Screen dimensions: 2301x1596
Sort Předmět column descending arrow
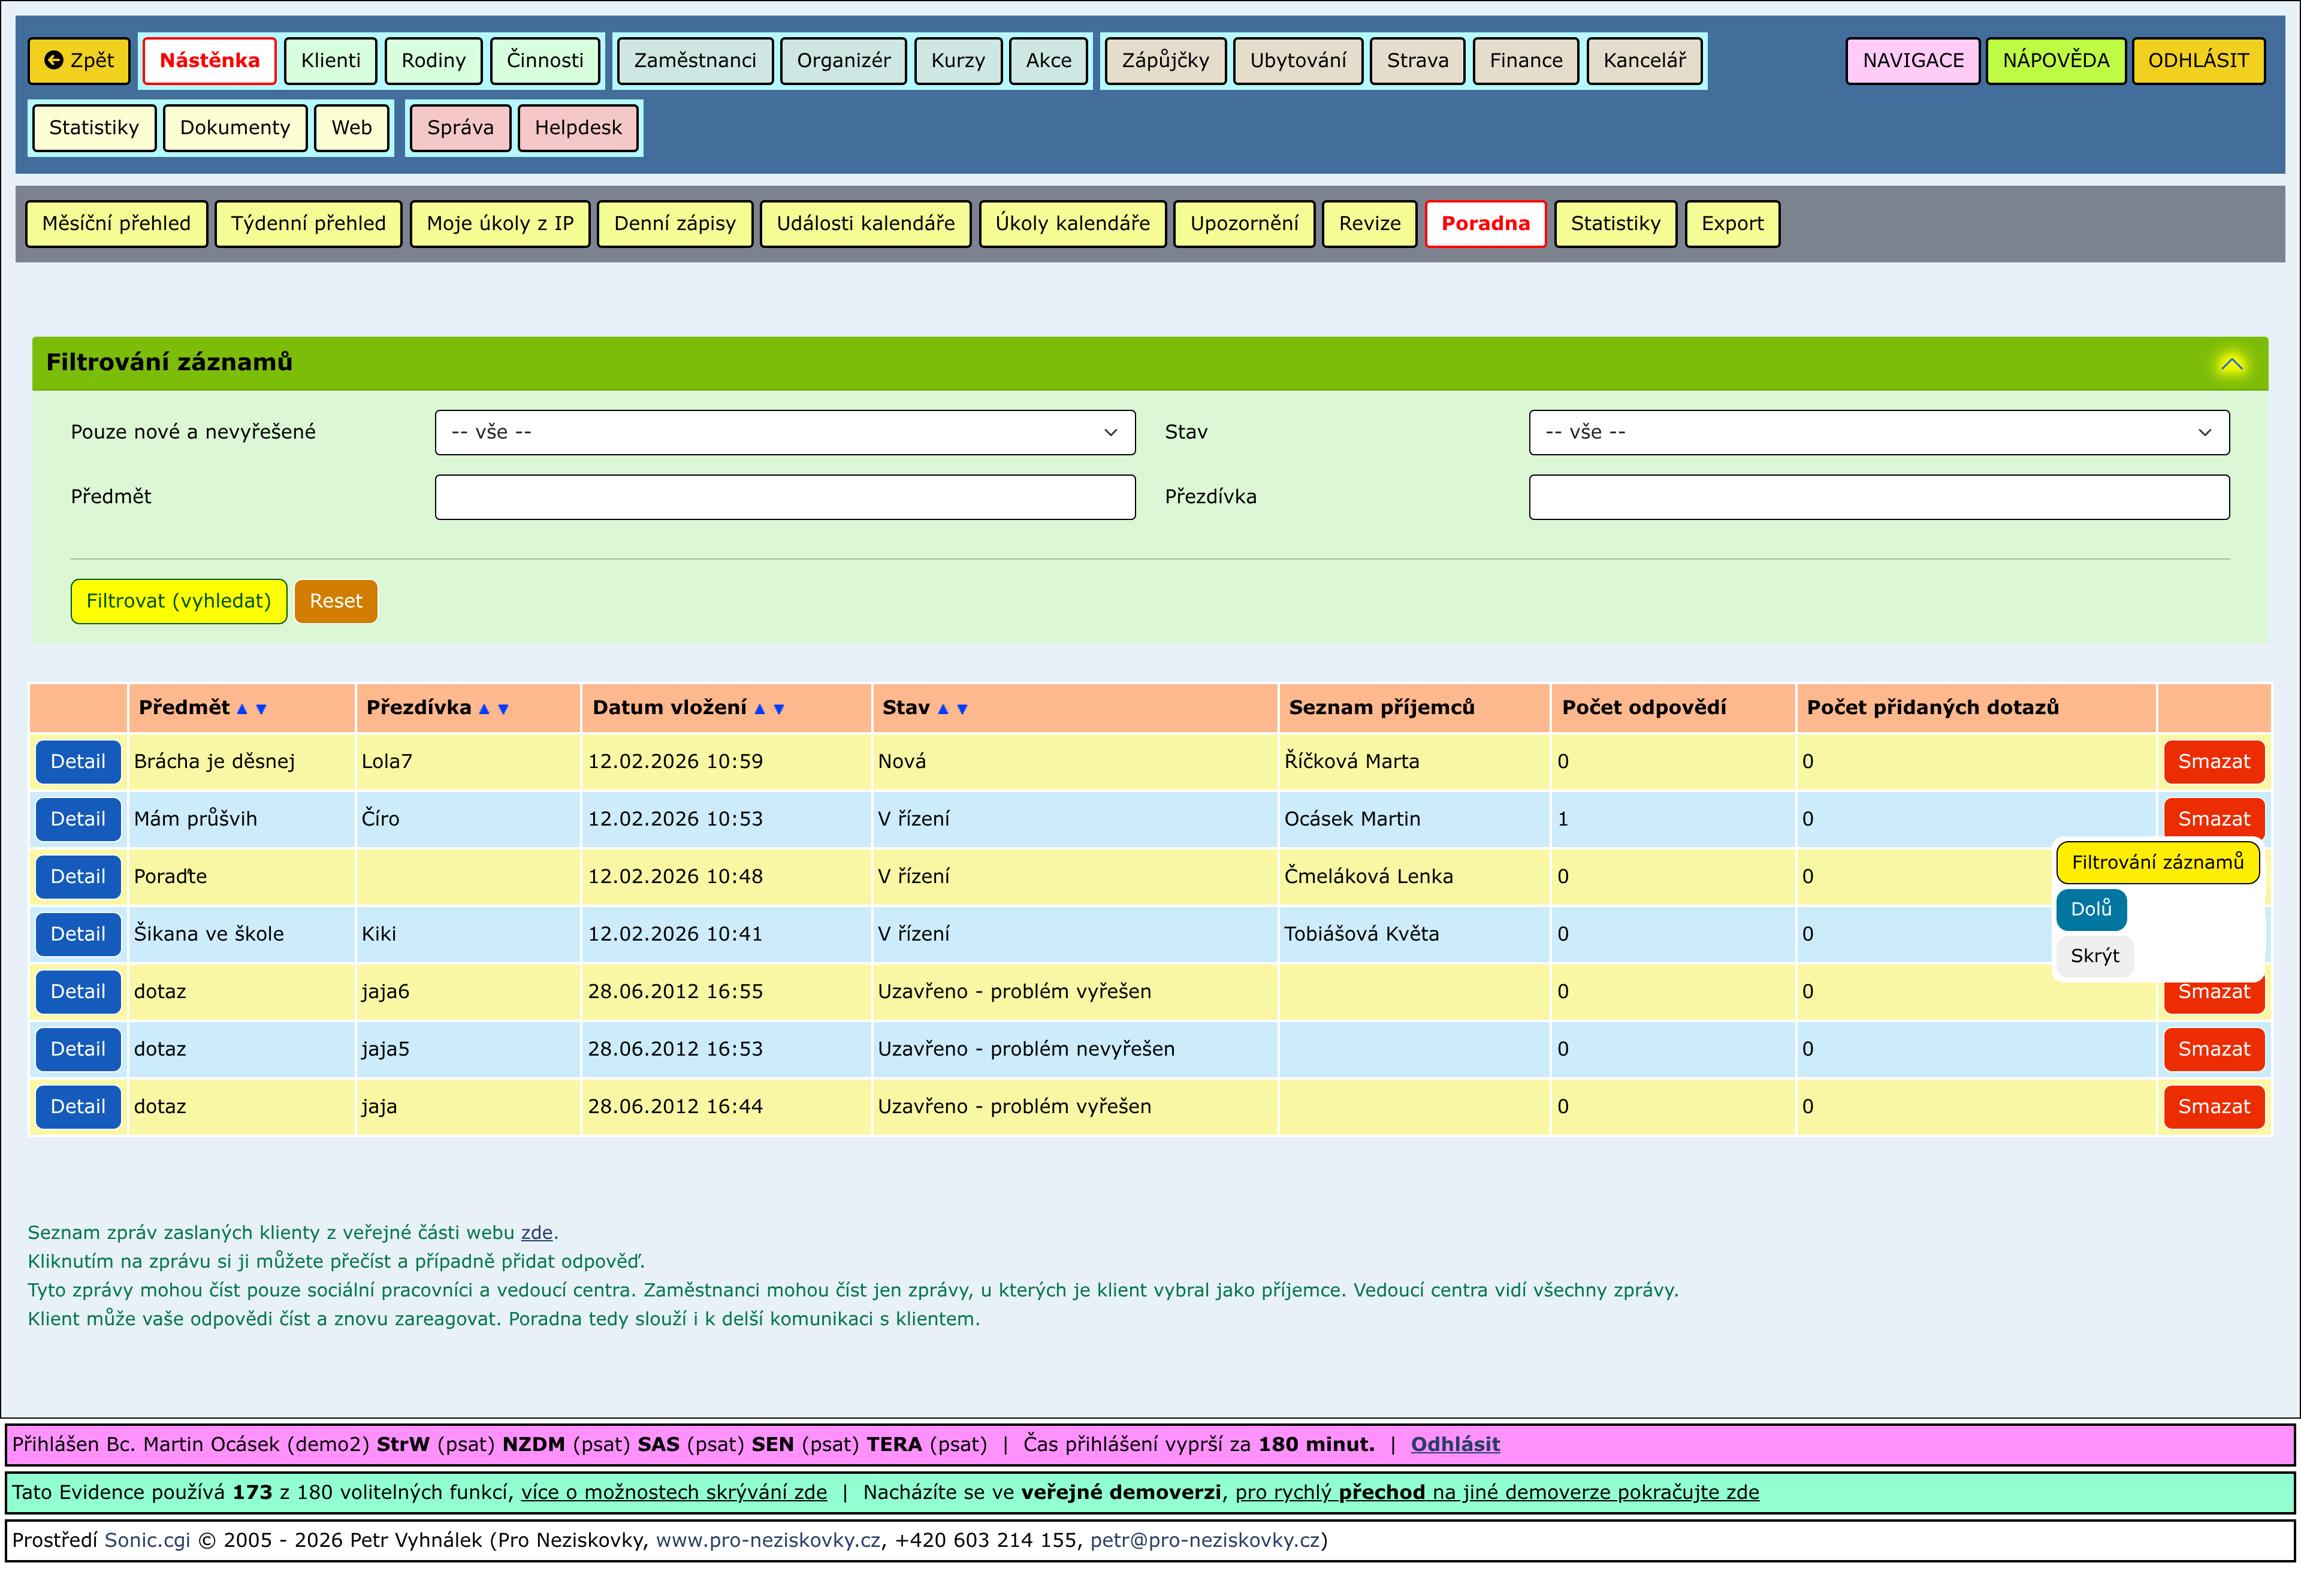[261, 709]
